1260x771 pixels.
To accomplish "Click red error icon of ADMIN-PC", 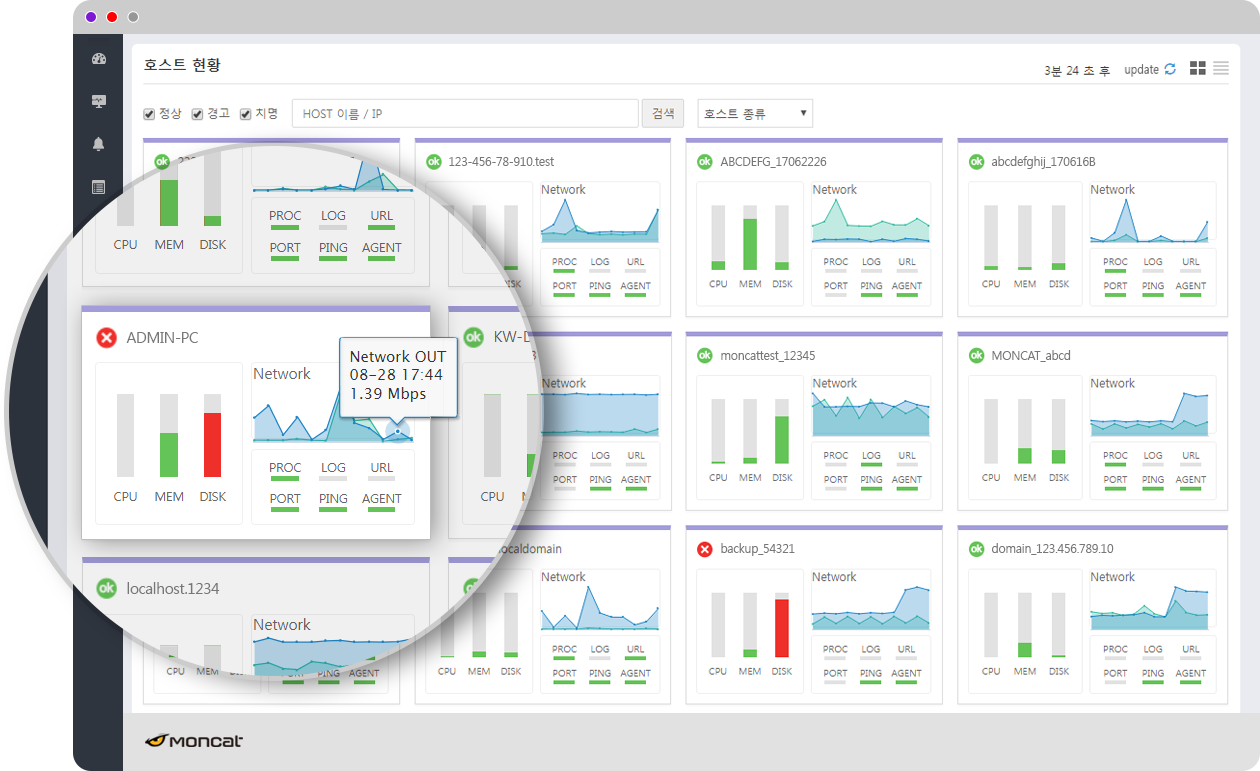I will [106, 338].
